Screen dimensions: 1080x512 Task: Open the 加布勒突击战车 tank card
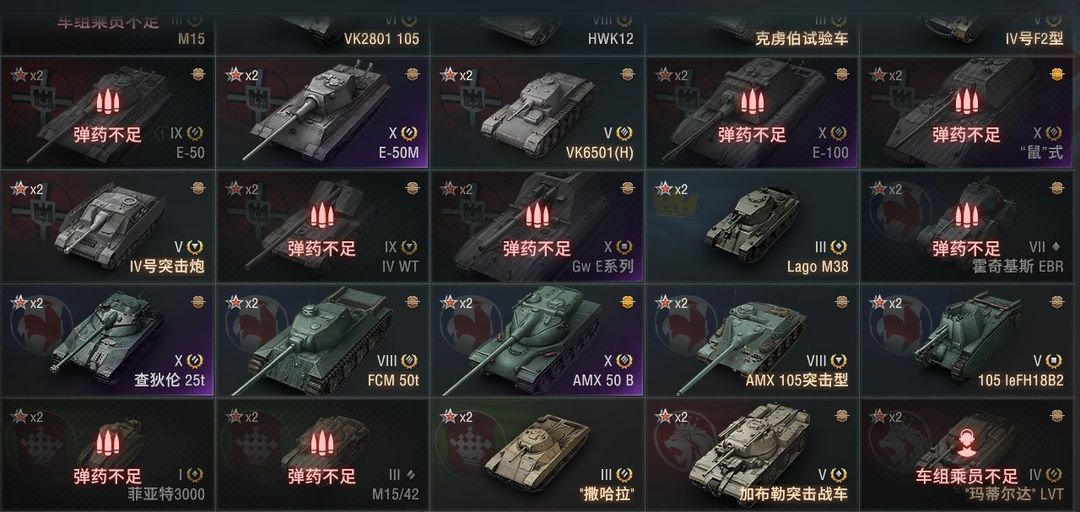(751, 452)
